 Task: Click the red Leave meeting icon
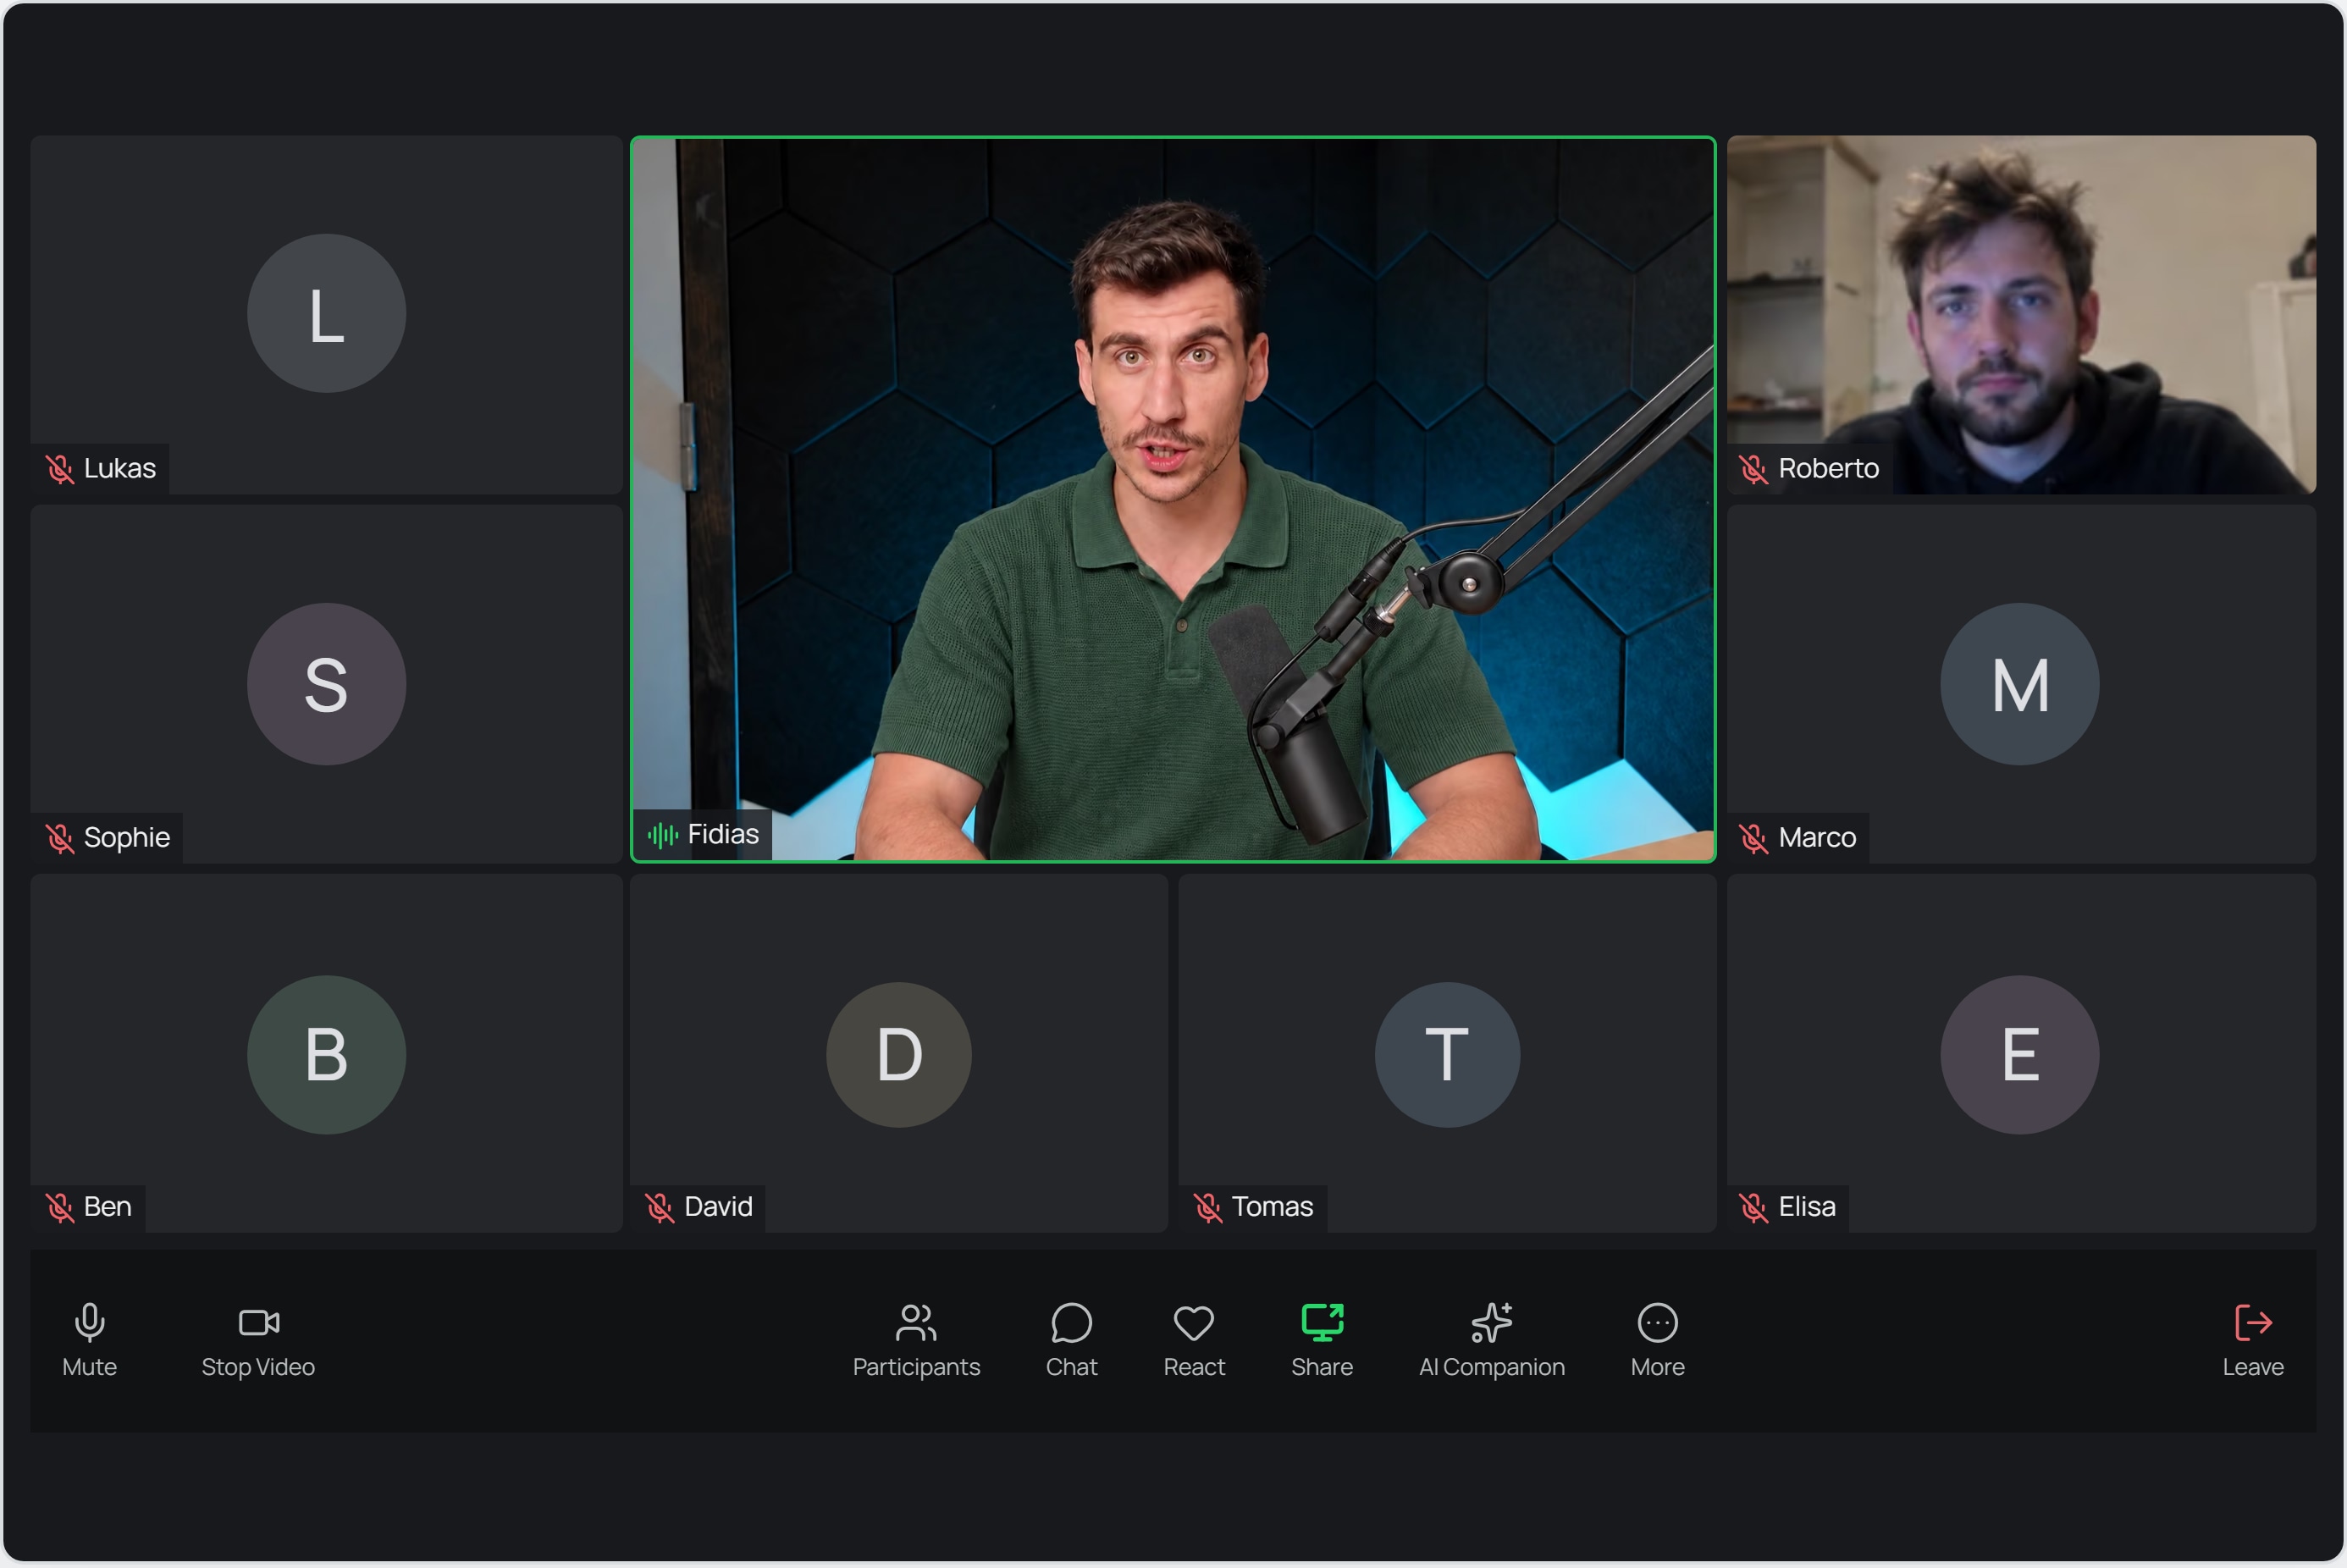(2252, 1322)
